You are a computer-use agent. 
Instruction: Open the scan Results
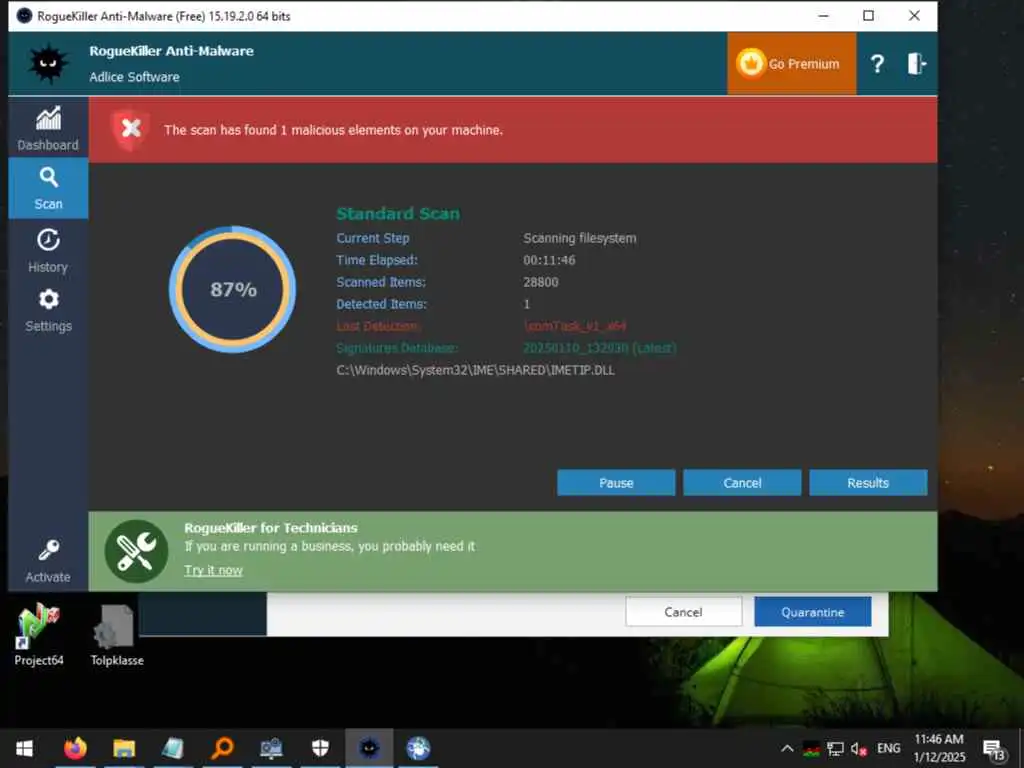click(x=868, y=483)
